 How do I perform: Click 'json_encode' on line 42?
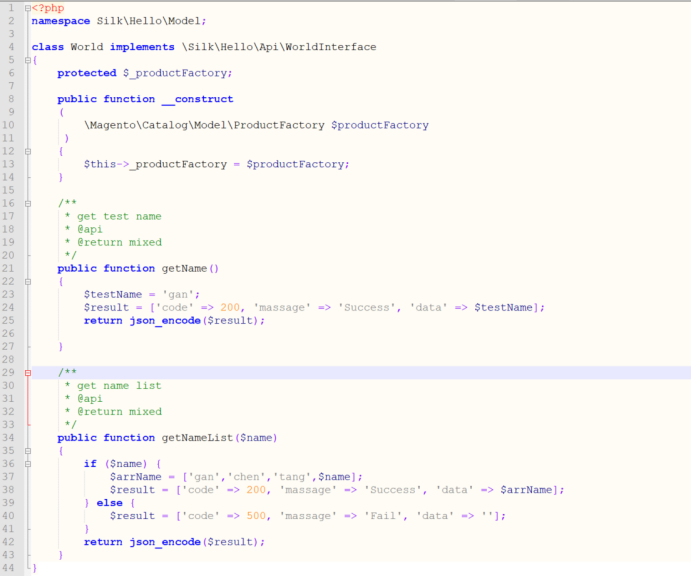coord(165,542)
